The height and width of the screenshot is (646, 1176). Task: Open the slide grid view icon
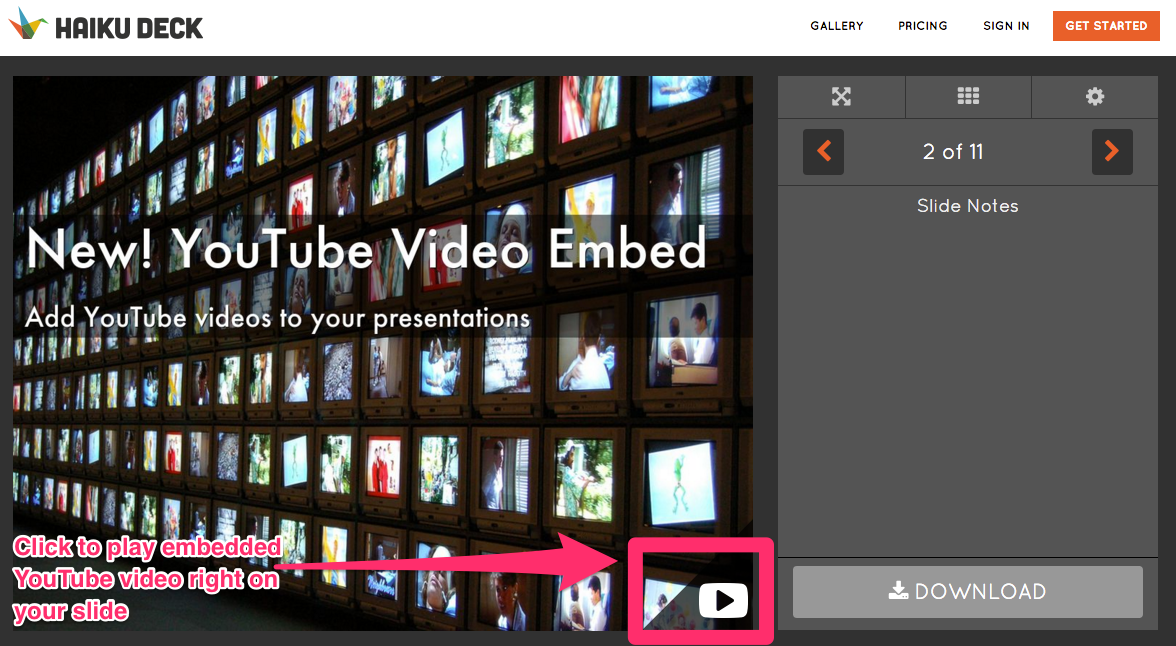(968, 96)
